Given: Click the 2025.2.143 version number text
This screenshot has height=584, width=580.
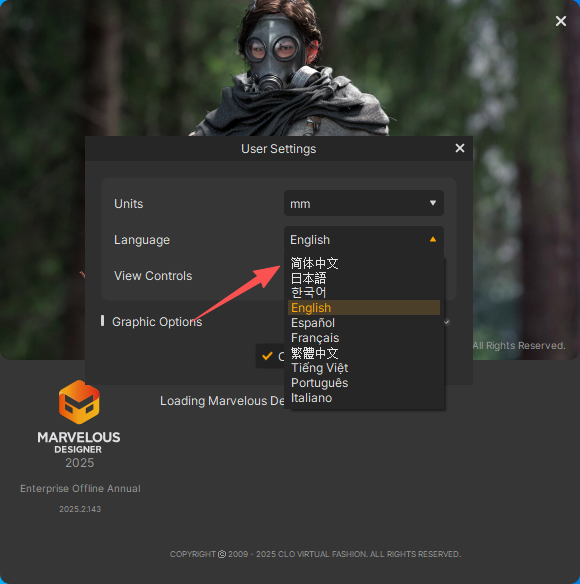Looking at the screenshot, I should (80, 509).
